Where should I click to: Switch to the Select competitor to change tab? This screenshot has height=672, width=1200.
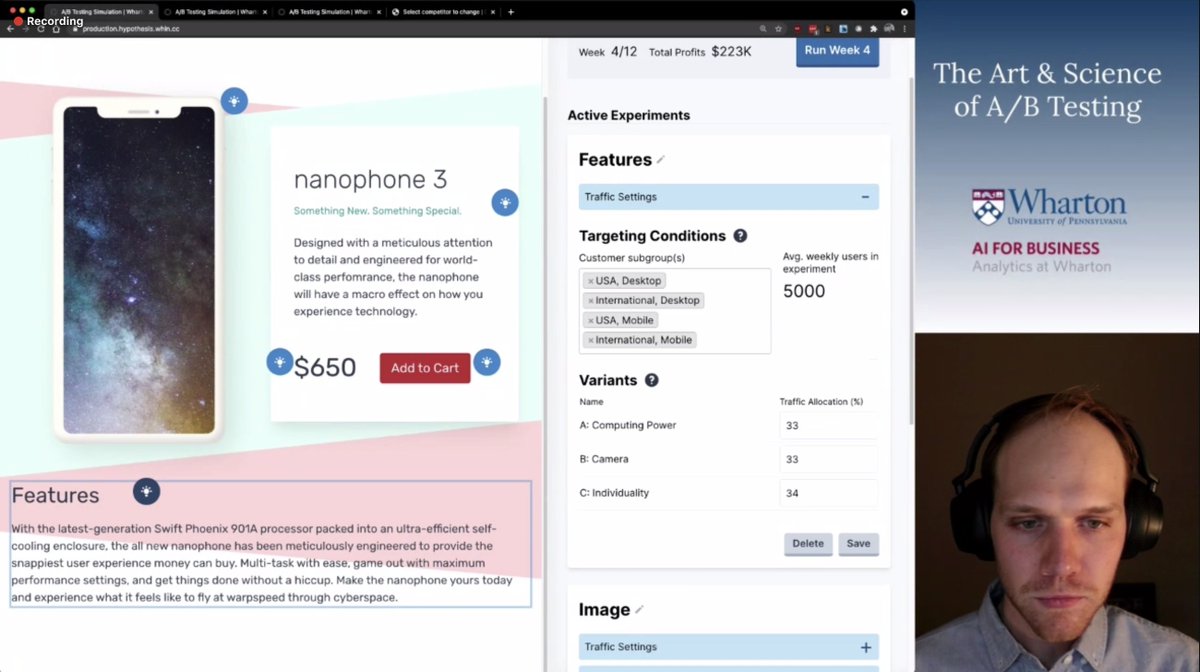(444, 12)
